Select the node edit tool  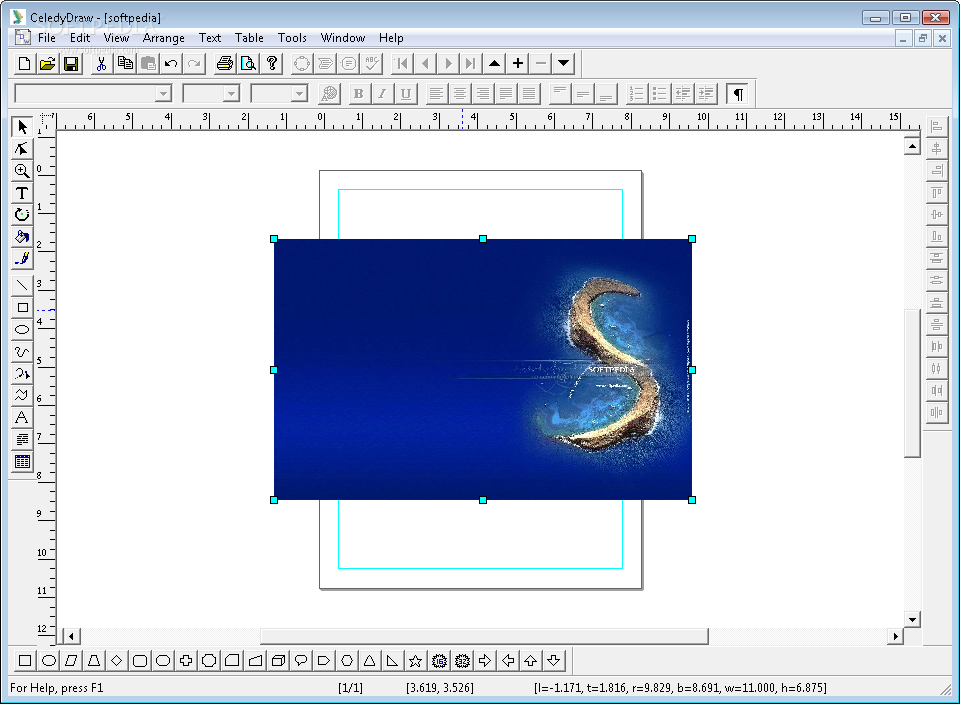pos(22,149)
